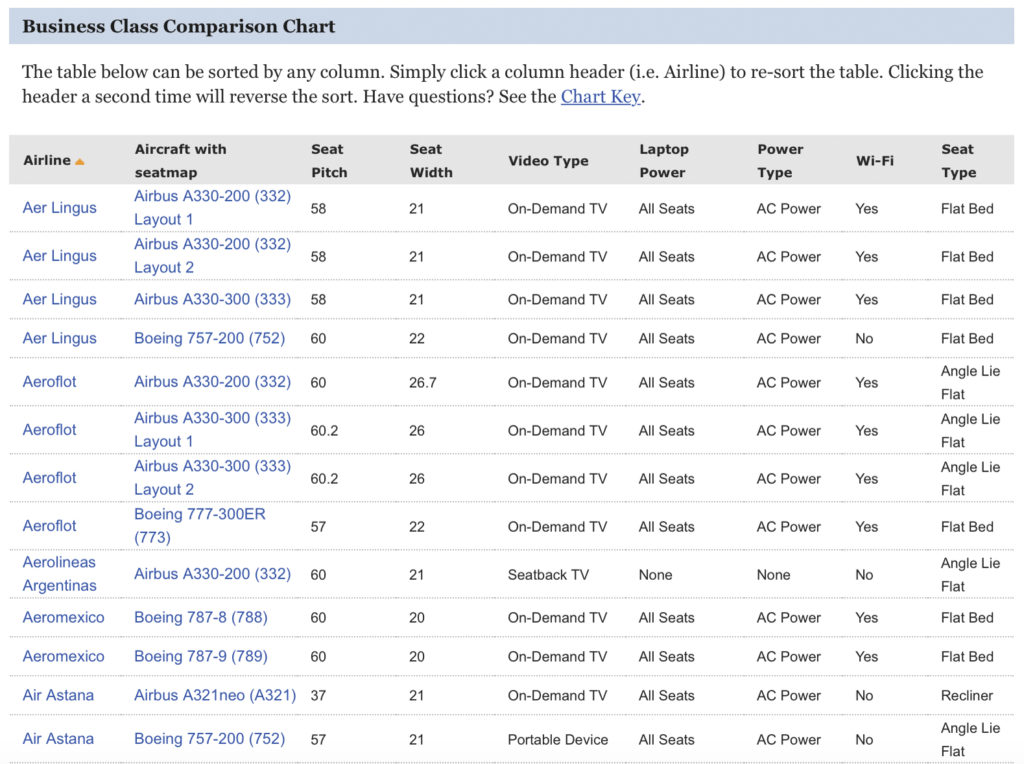Open the first Aer Lingus airline link
This screenshot has height=764, width=1024.
(x=60, y=208)
